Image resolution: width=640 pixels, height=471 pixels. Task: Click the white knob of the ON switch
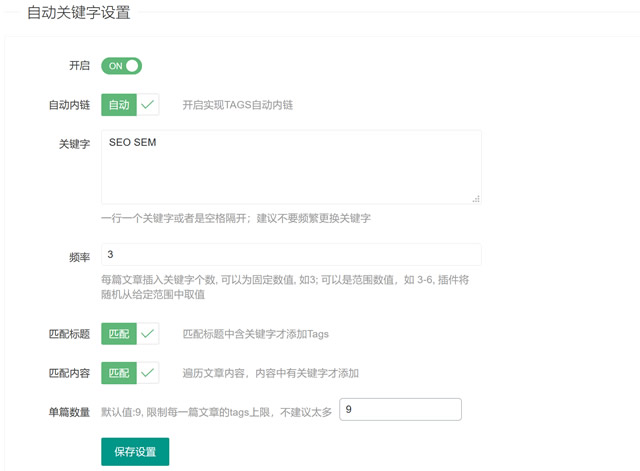click(x=132, y=66)
